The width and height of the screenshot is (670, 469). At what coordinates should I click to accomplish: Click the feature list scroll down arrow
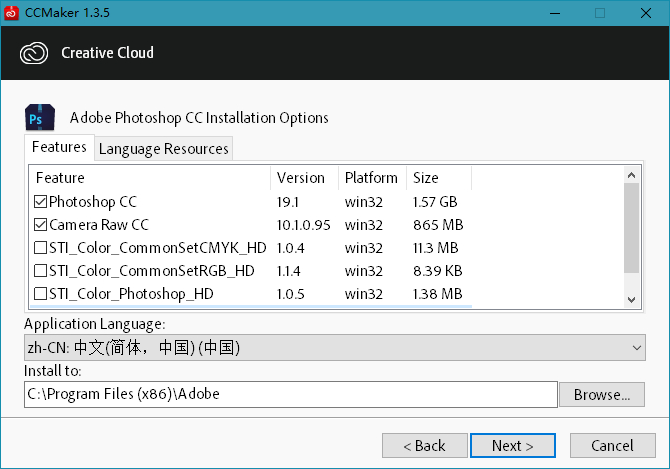(632, 299)
